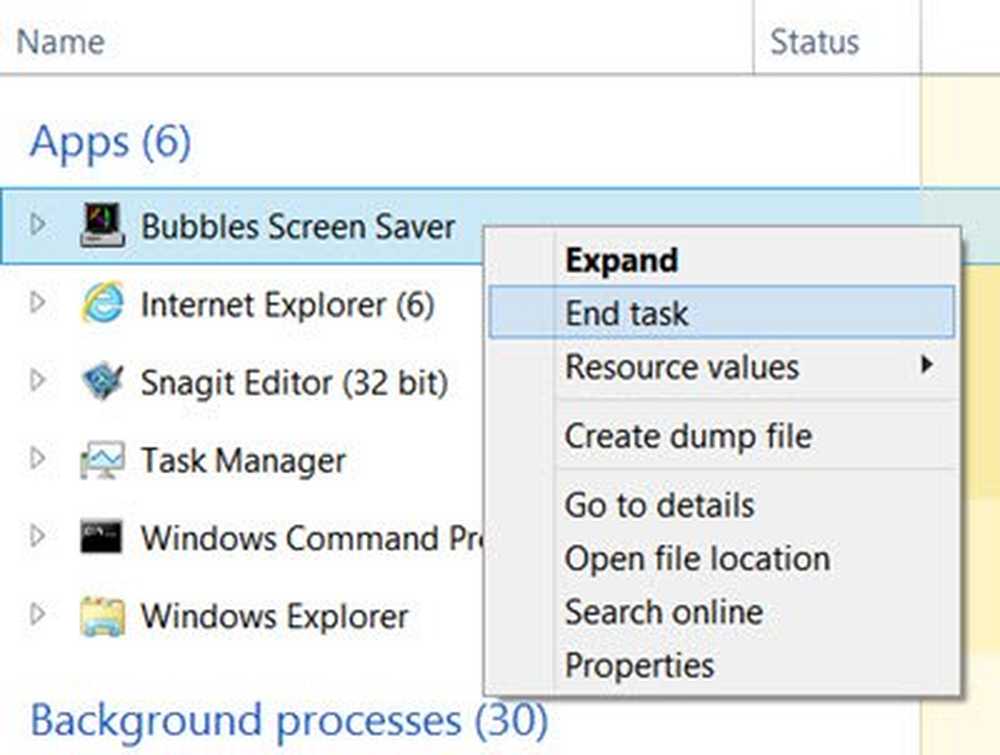Viewport: 1000px width, 755px height.
Task: Click the Task Manager app icon
Action: pyautogui.click(x=102, y=460)
